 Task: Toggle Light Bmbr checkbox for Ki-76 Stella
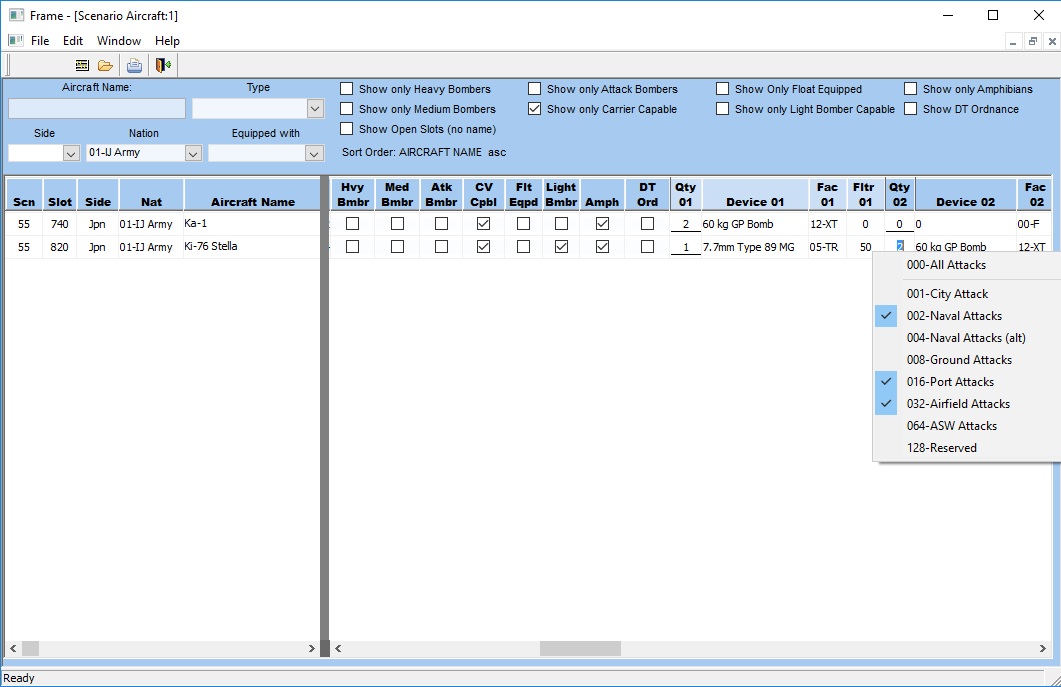pos(561,246)
